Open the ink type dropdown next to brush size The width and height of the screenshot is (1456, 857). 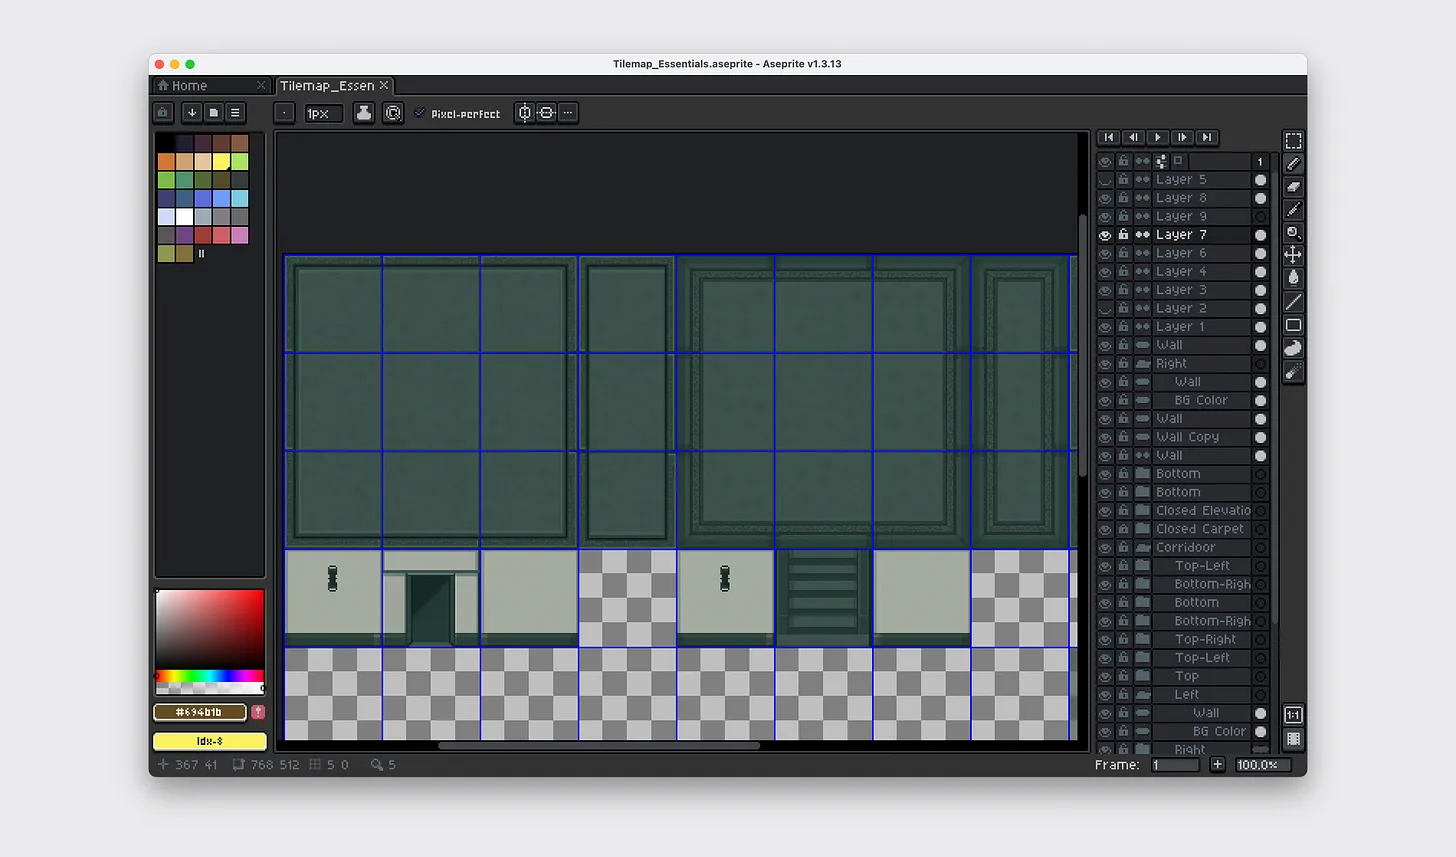pyautogui.click(x=363, y=113)
